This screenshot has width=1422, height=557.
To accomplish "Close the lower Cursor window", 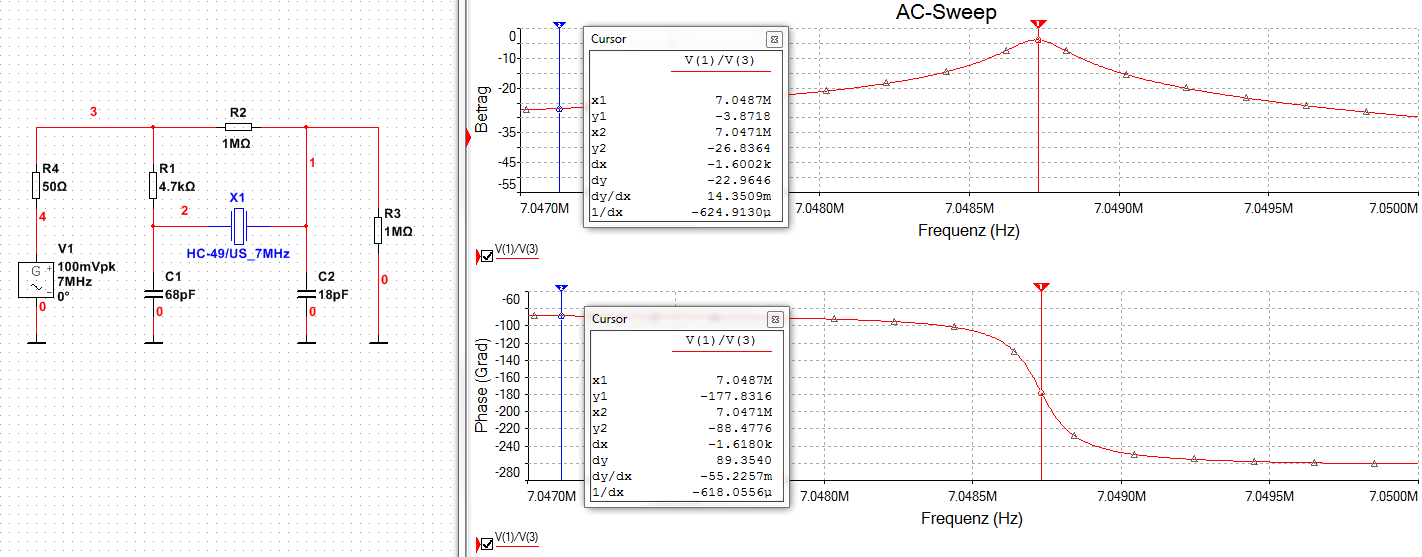I will (x=774, y=319).
